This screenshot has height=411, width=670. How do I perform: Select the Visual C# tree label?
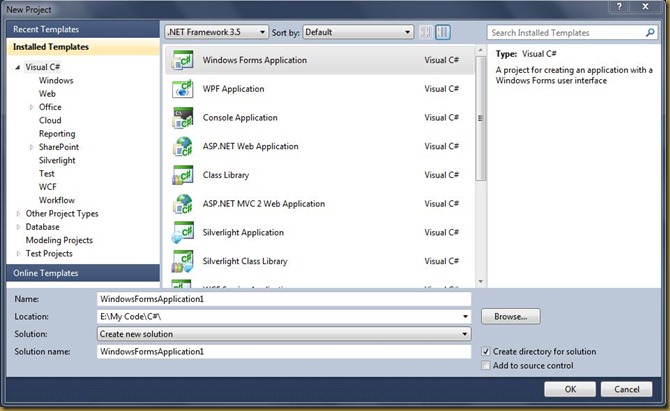point(42,67)
